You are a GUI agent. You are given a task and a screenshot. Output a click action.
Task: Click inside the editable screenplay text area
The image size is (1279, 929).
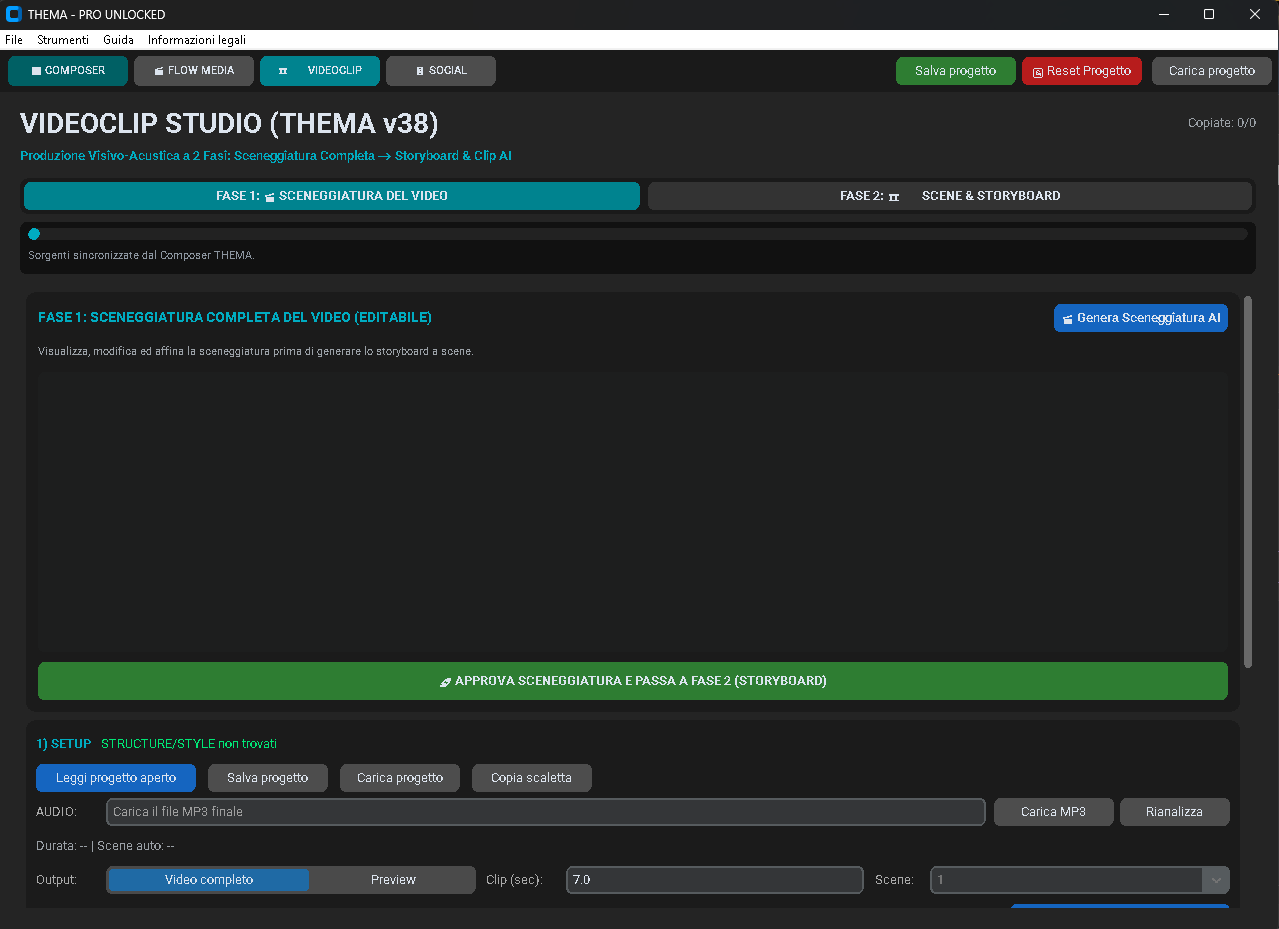tap(633, 513)
